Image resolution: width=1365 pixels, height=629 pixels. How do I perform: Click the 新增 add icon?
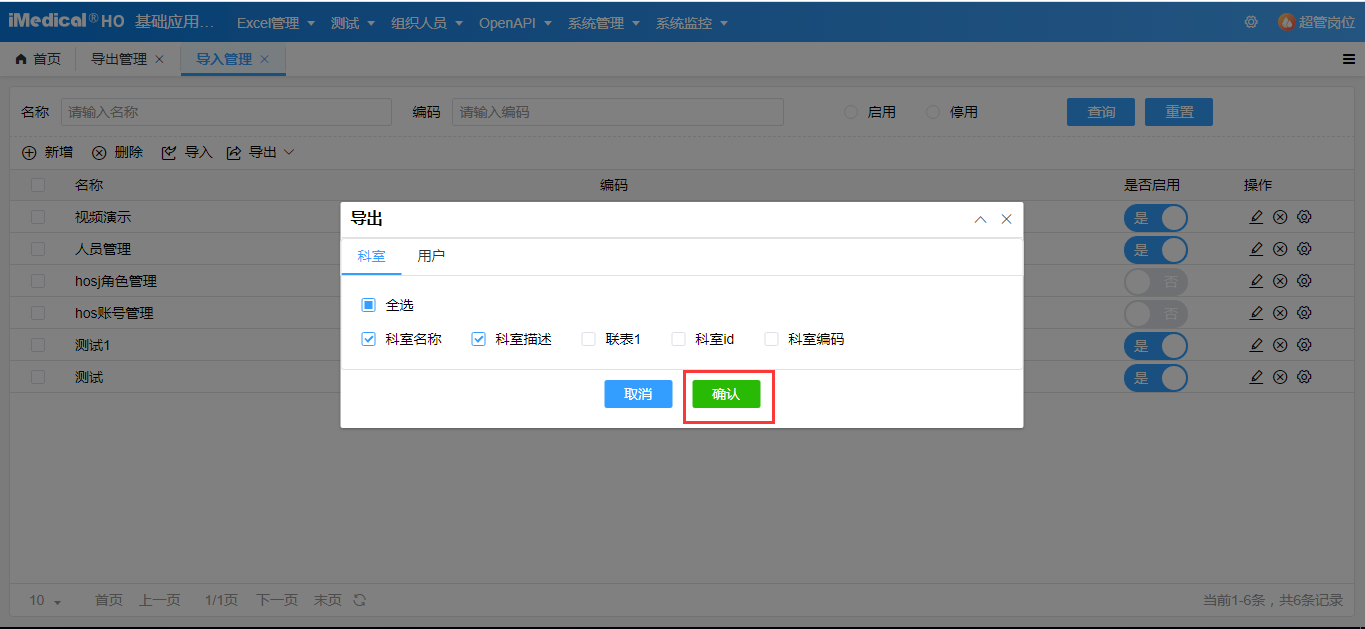(x=29, y=152)
